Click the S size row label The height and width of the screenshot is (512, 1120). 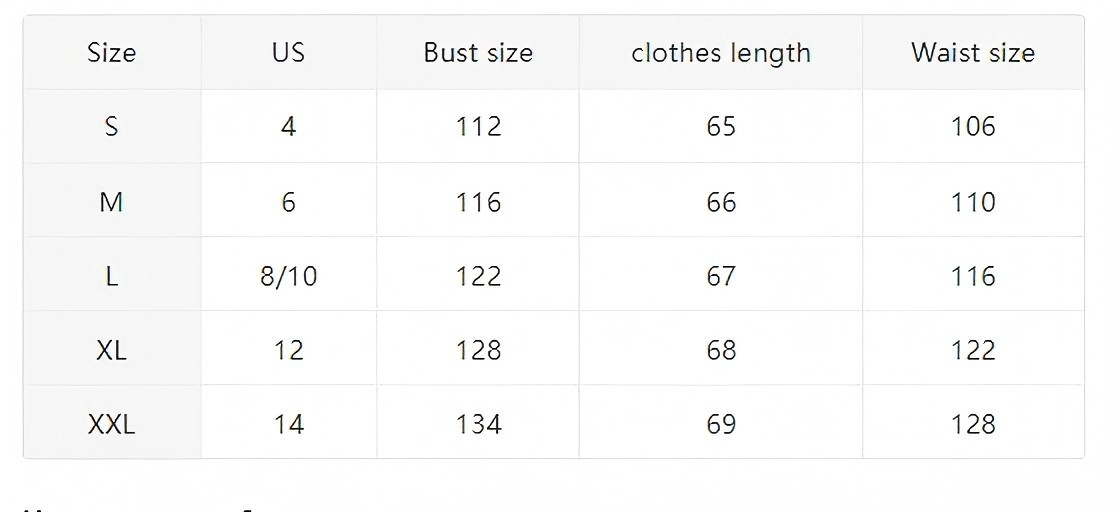point(111,127)
